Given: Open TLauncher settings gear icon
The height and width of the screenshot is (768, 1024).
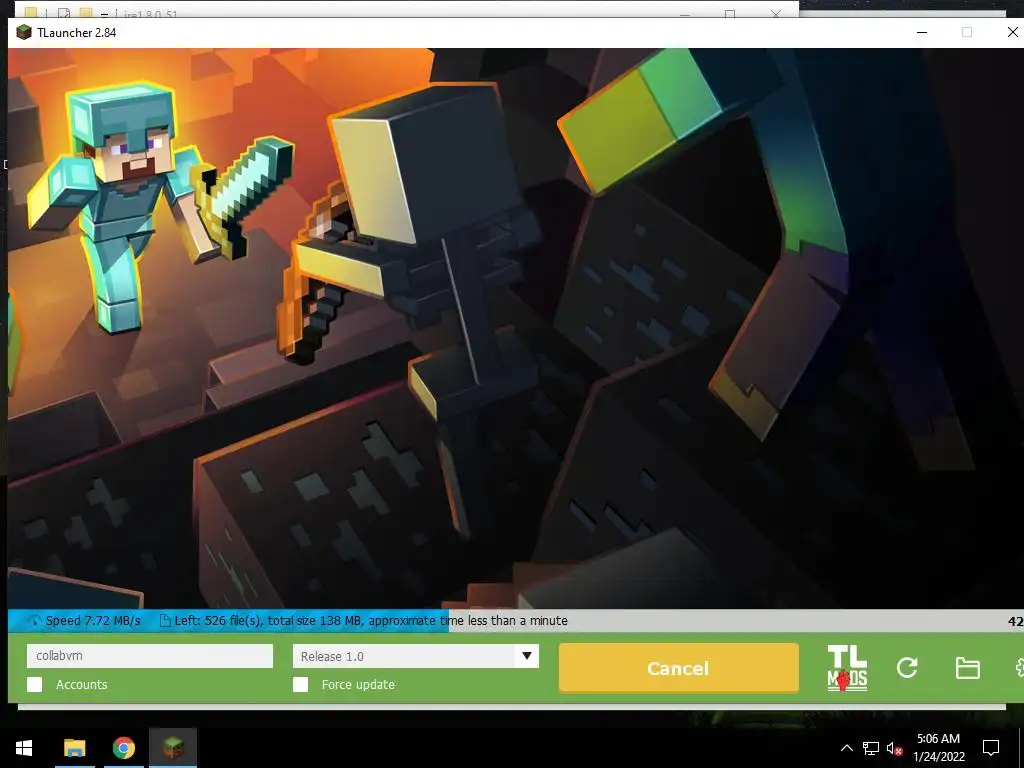Looking at the screenshot, I should 1019,667.
